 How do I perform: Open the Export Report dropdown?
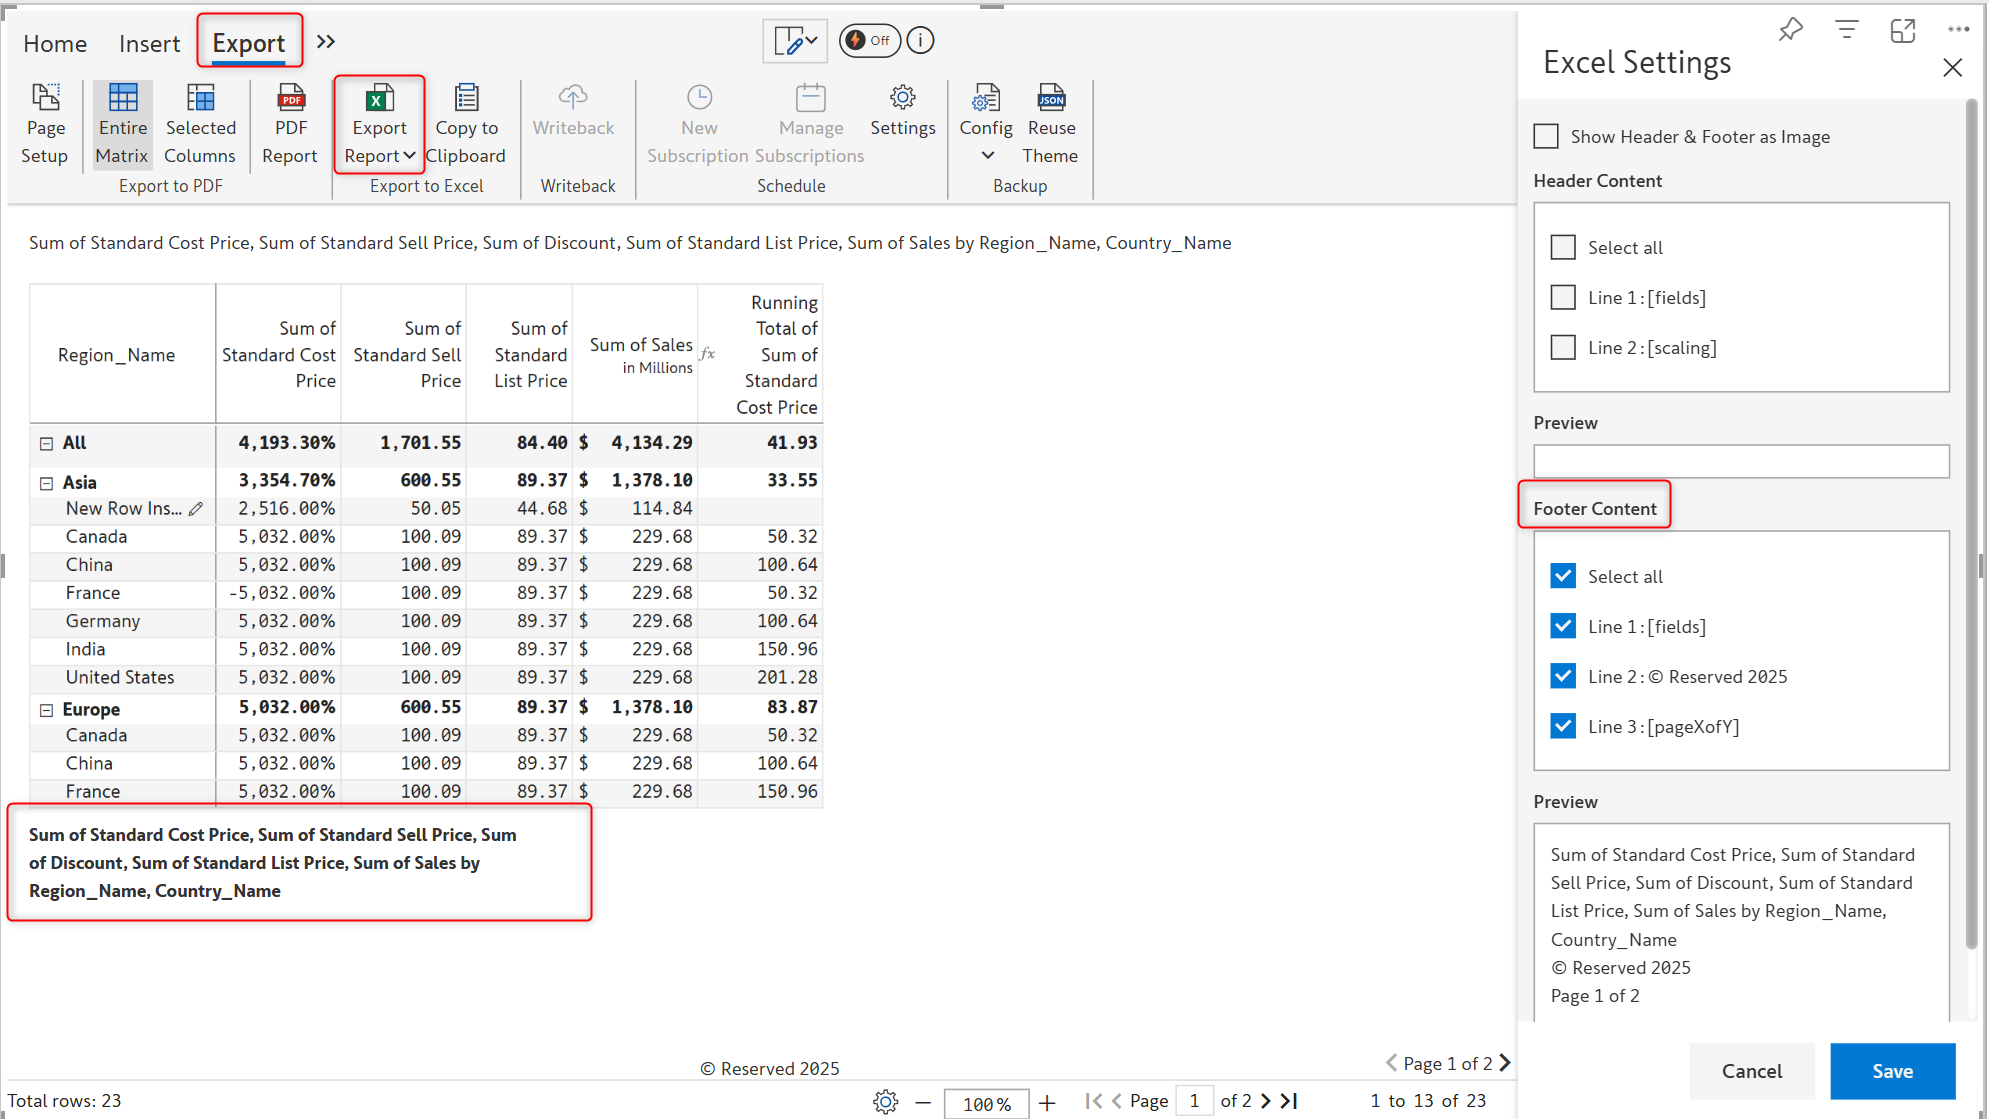click(408, 156)
